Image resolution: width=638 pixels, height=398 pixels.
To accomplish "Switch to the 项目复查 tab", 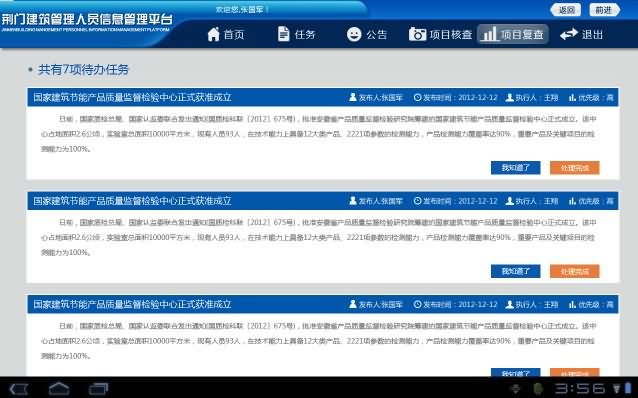I will [x=512, y=34].
